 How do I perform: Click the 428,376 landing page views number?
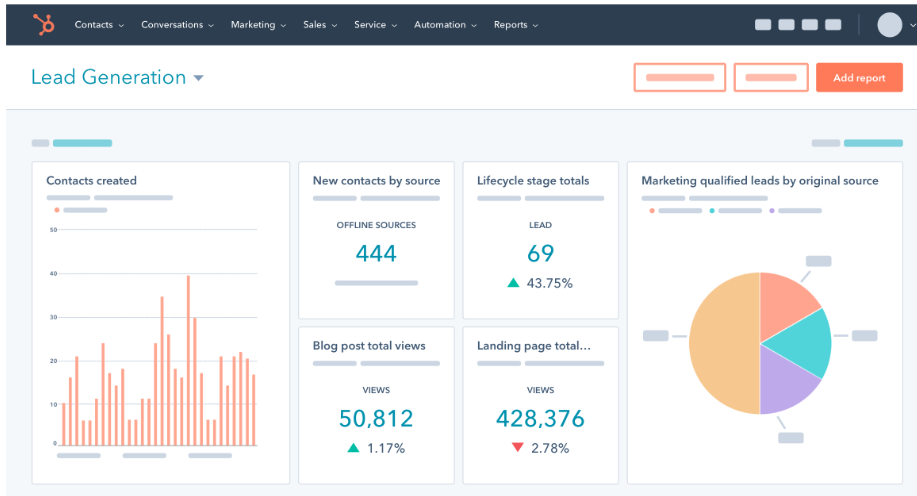click(540, 418)
